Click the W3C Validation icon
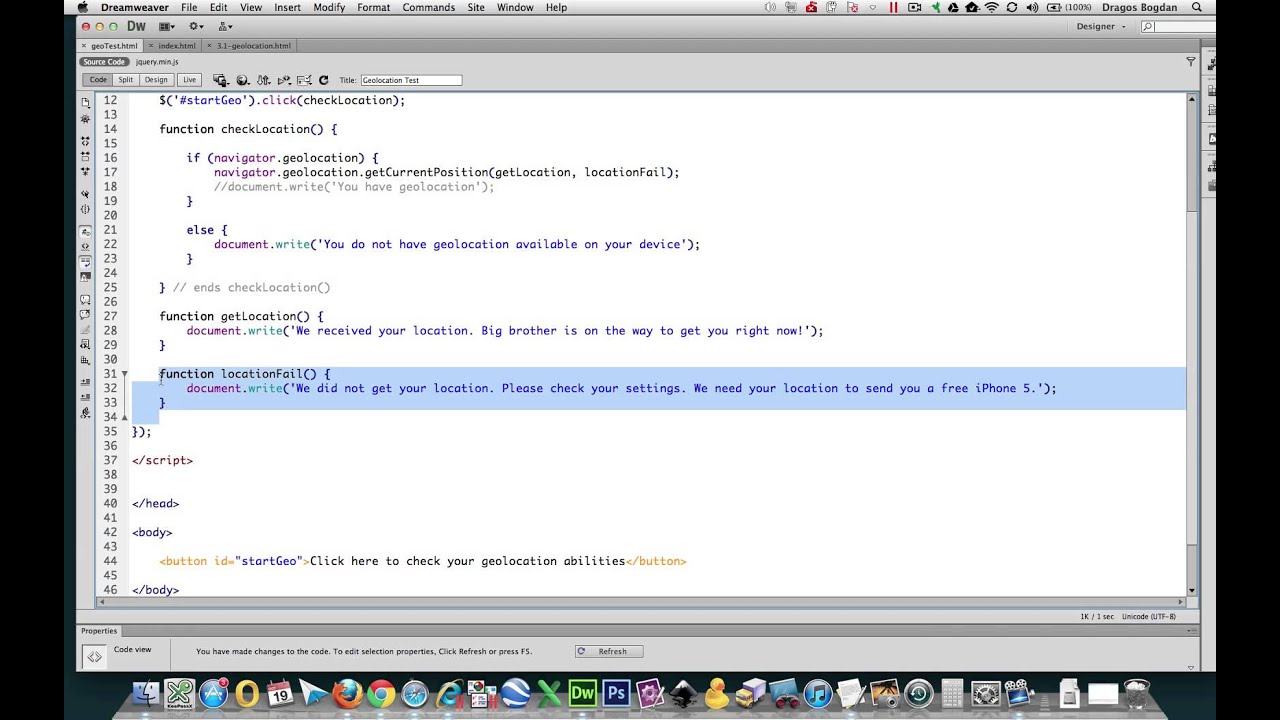The height and width of the screenshot is (720, 1280). pyautogui.click(x=284, y=80)
